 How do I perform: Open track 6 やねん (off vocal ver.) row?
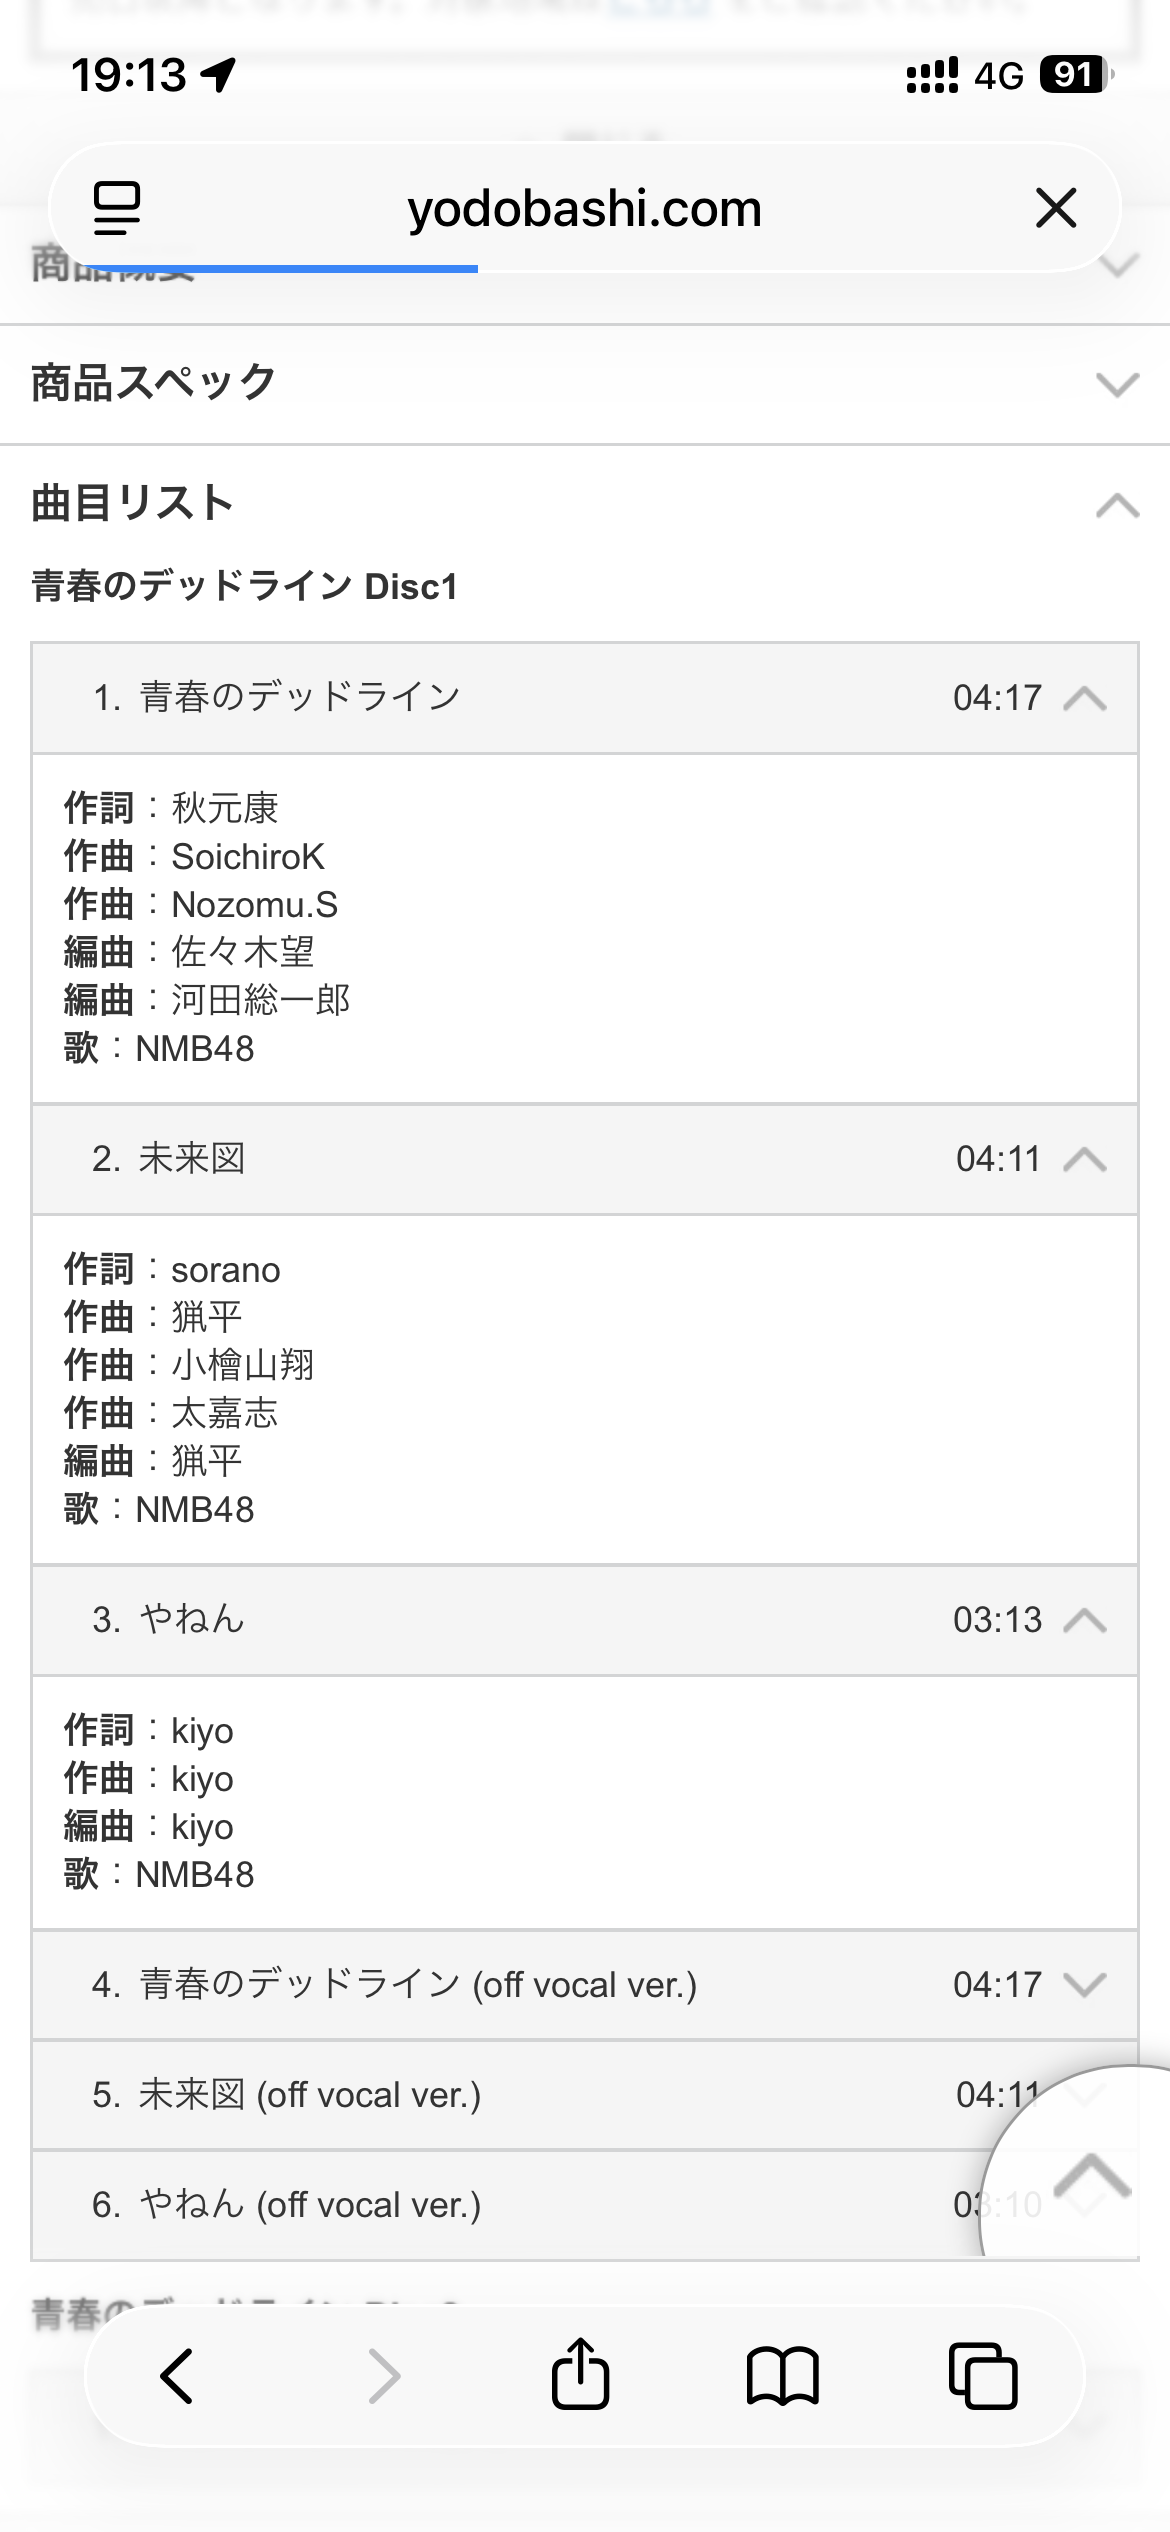click(500, 2204)
